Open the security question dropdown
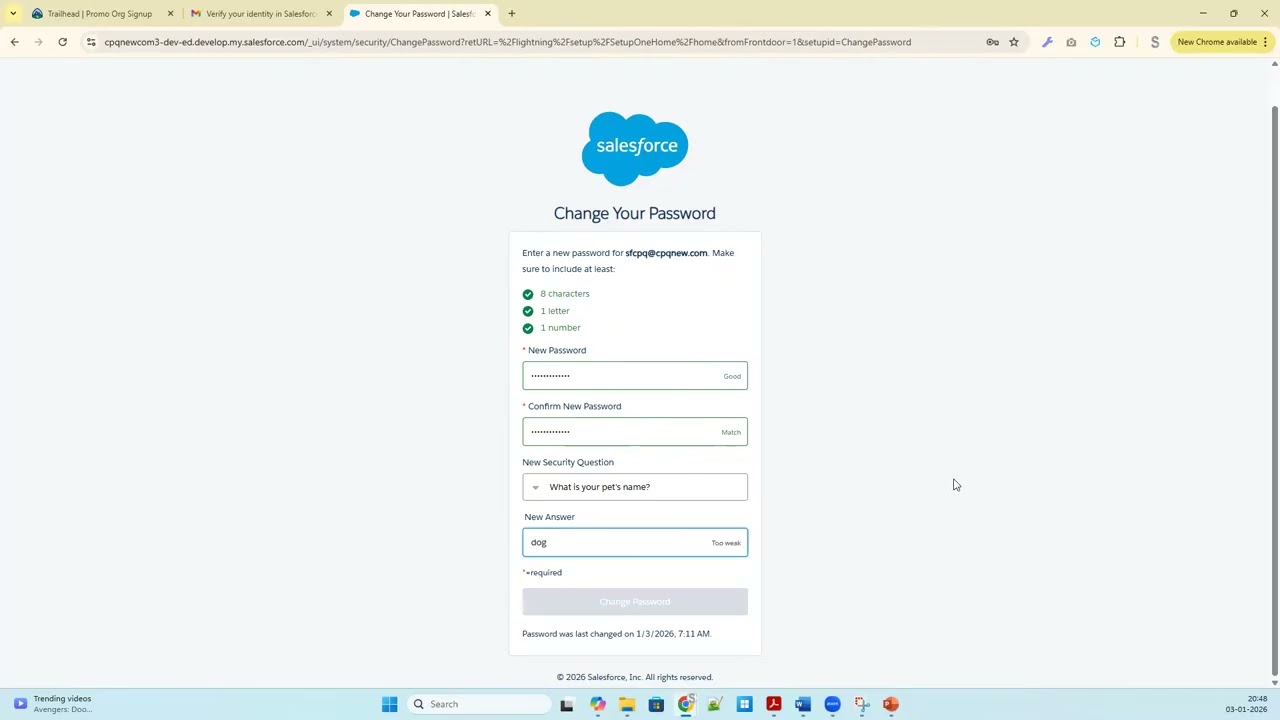 [635, 487]
